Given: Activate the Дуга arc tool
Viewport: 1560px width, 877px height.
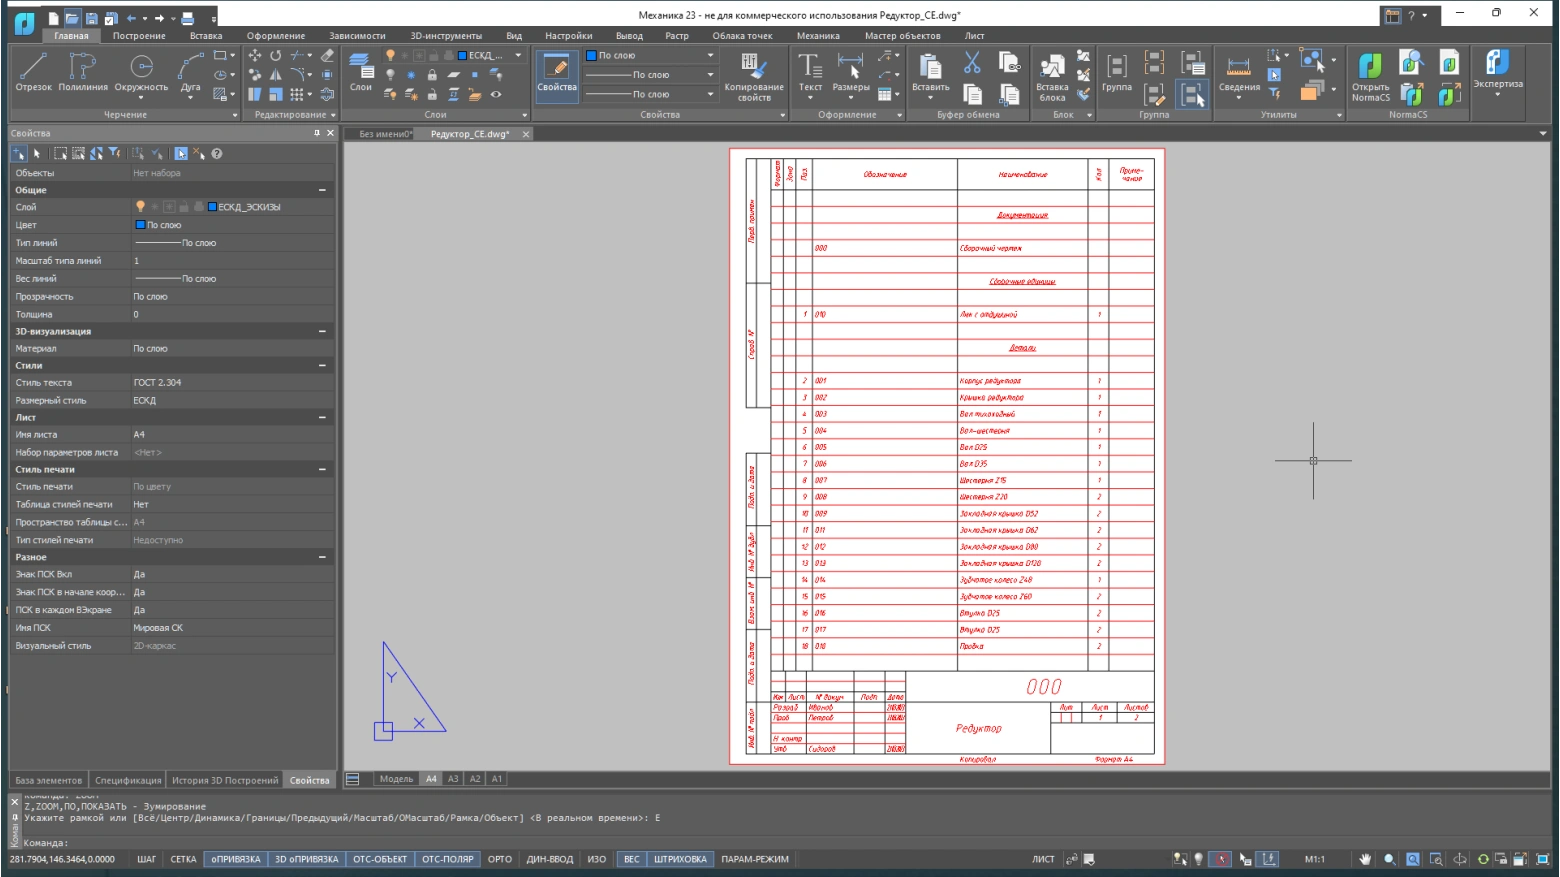Looking at the screenshot, I should (190, 73).
